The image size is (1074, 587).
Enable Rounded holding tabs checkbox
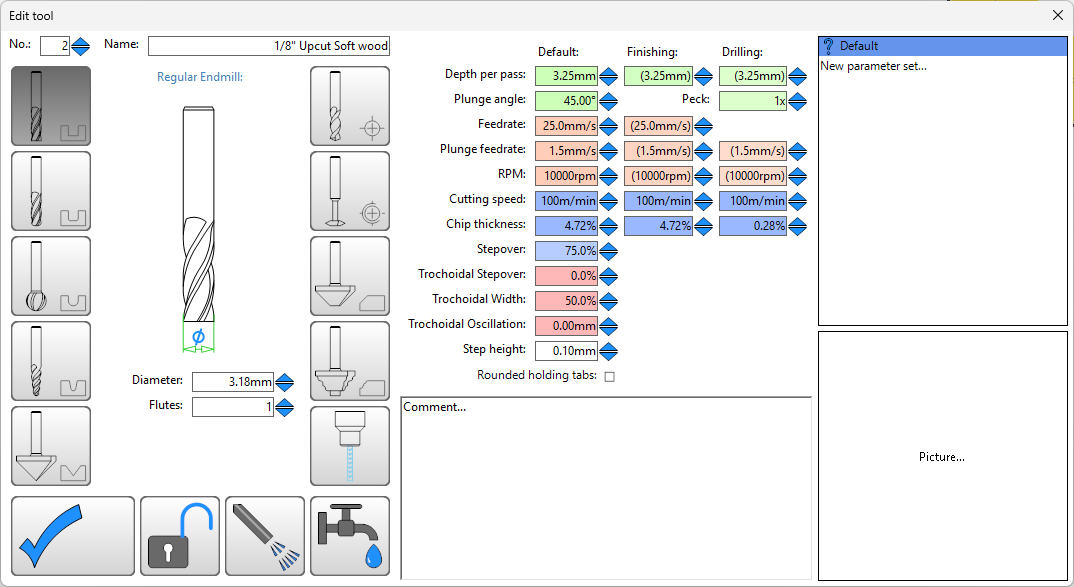point(610,377)
